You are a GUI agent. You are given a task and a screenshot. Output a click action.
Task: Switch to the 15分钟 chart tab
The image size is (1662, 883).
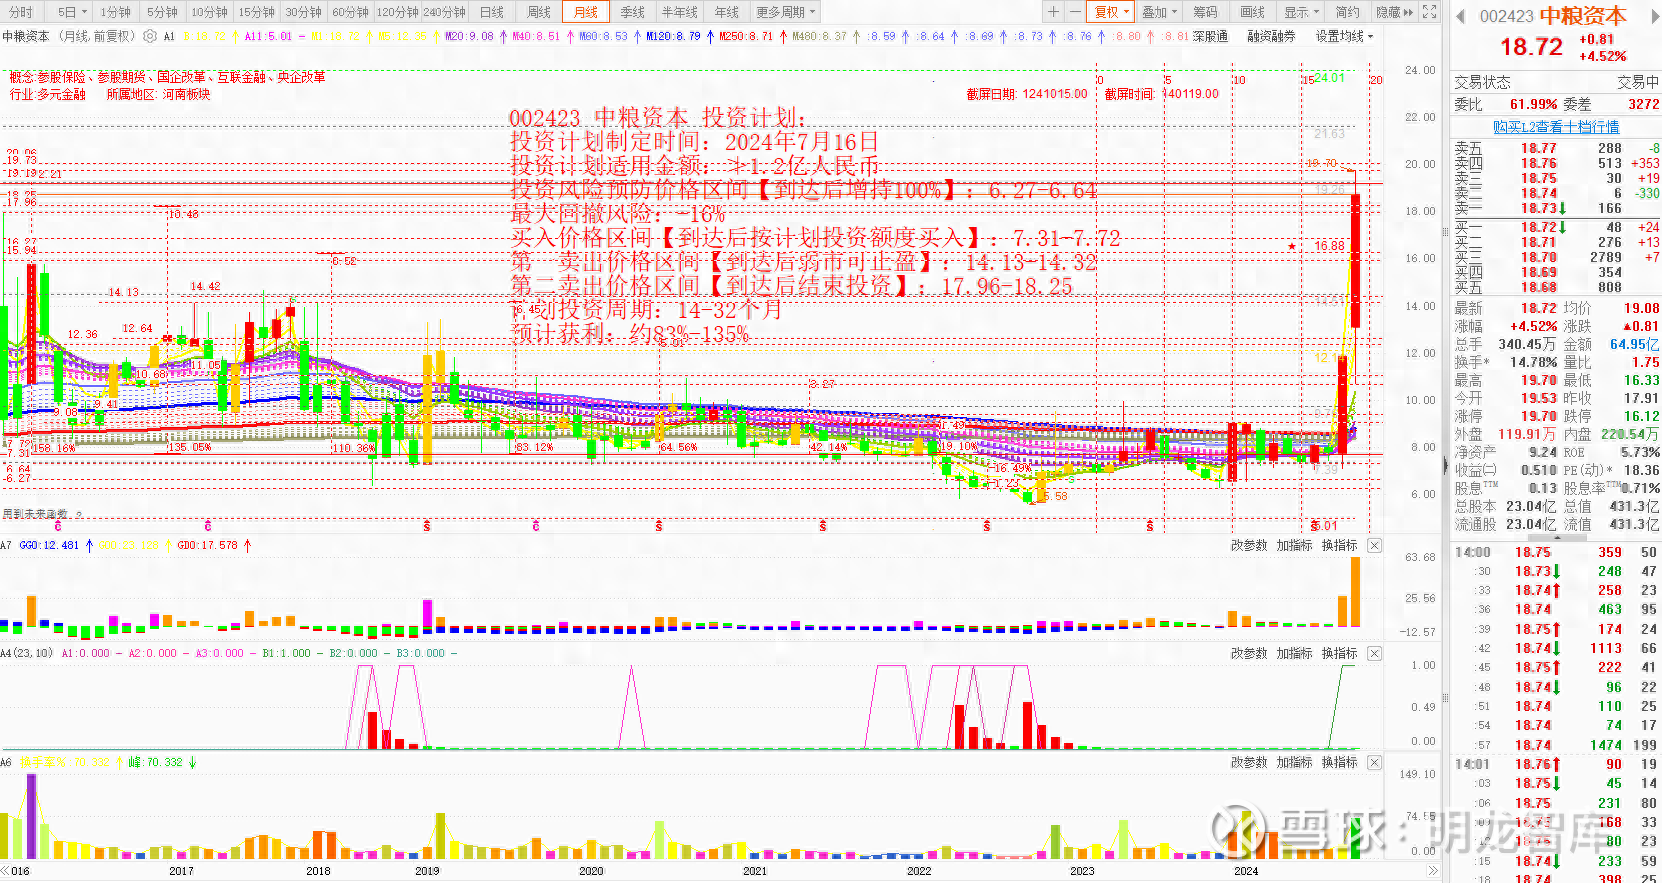click(x=257, y=12)
